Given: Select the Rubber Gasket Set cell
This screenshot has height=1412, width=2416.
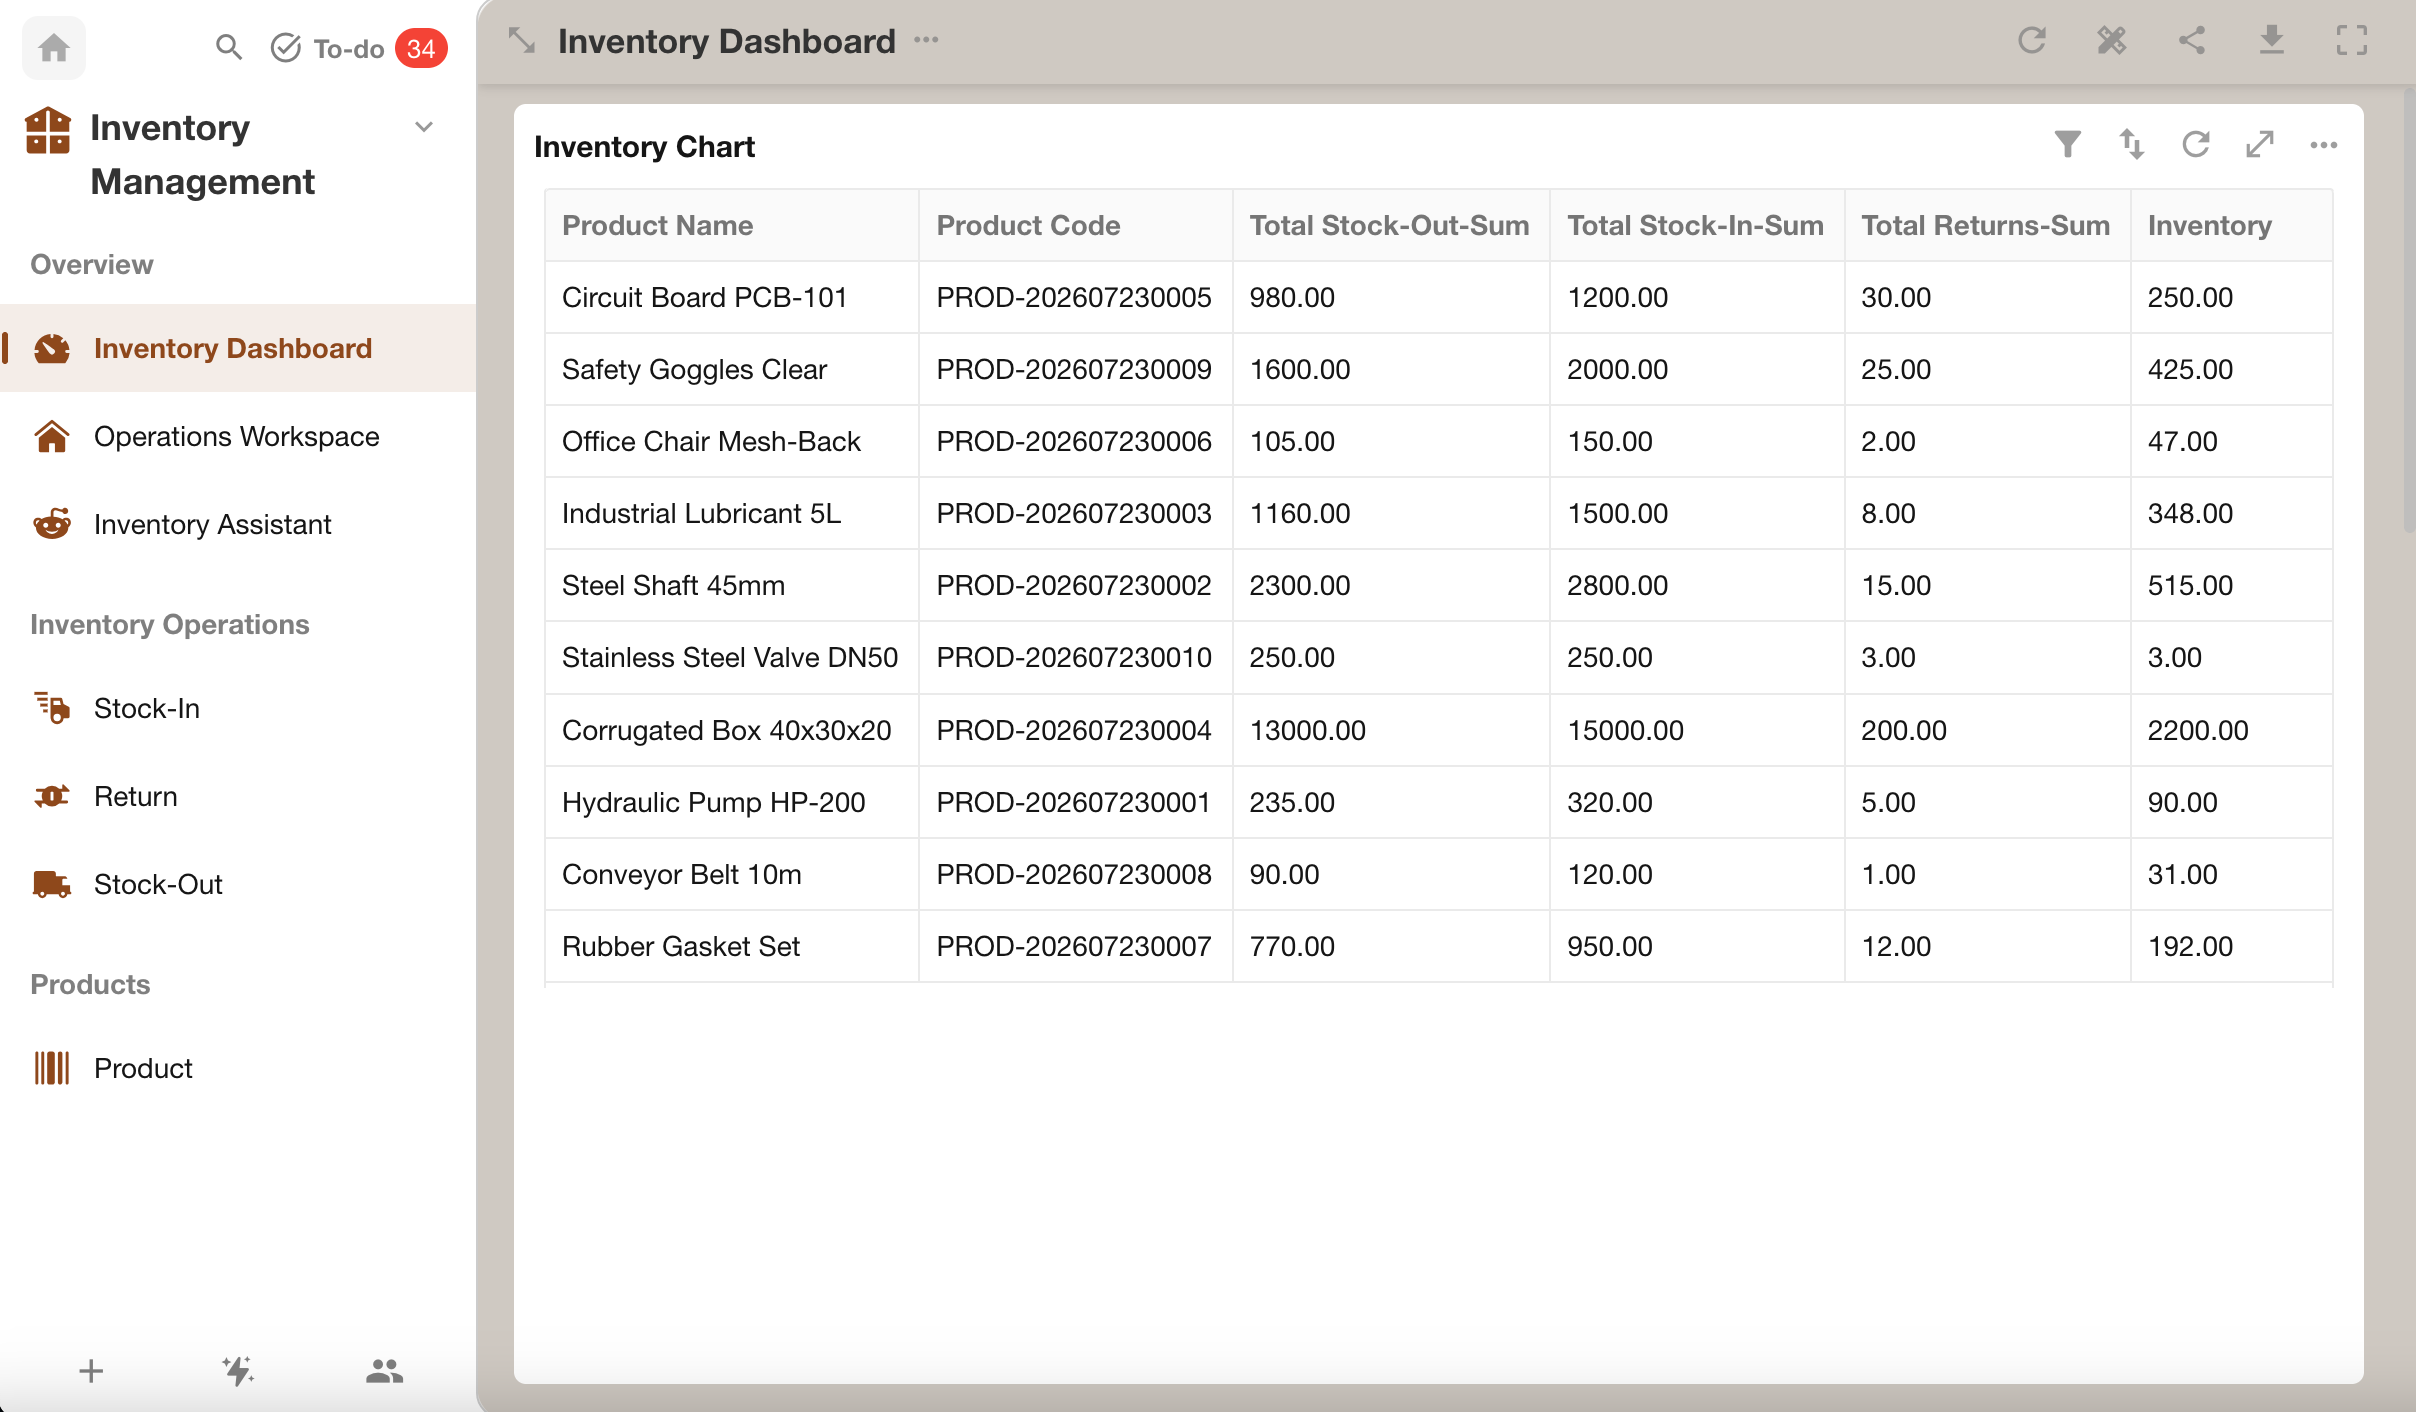Looking at the screenshot, I should 732,946.
